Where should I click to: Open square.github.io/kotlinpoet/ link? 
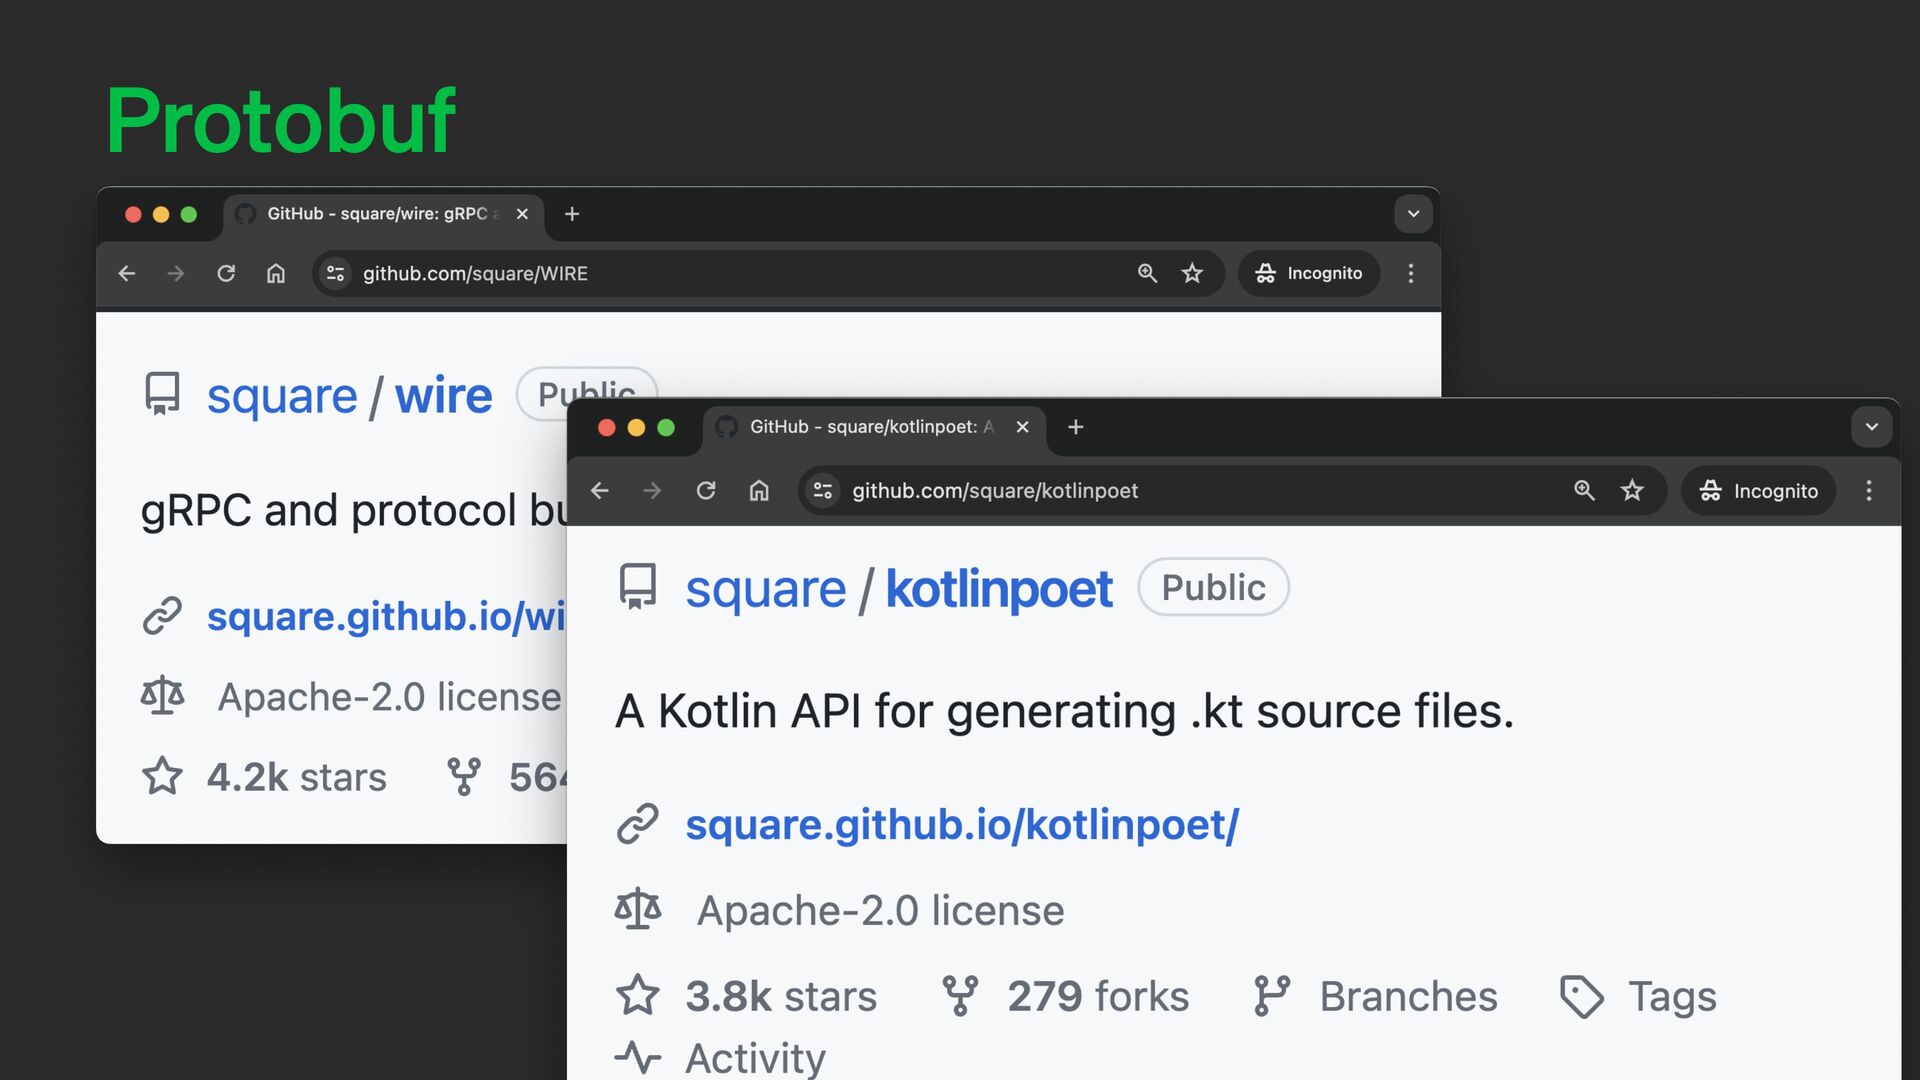pyautogui.click(x=961, y=825)
